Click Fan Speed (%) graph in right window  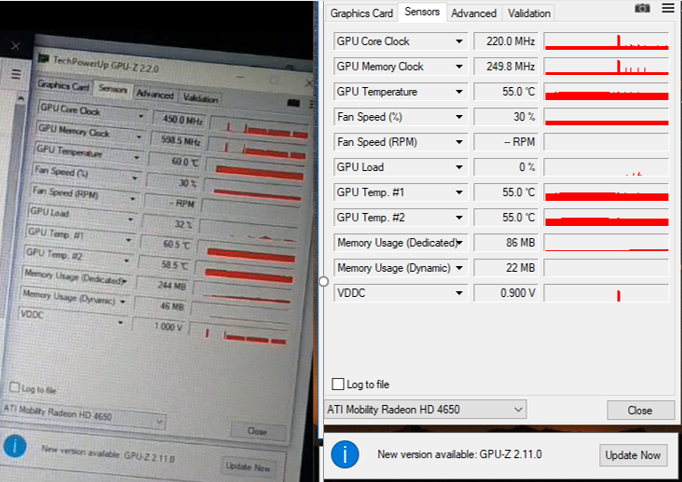[x=606, y=117]
